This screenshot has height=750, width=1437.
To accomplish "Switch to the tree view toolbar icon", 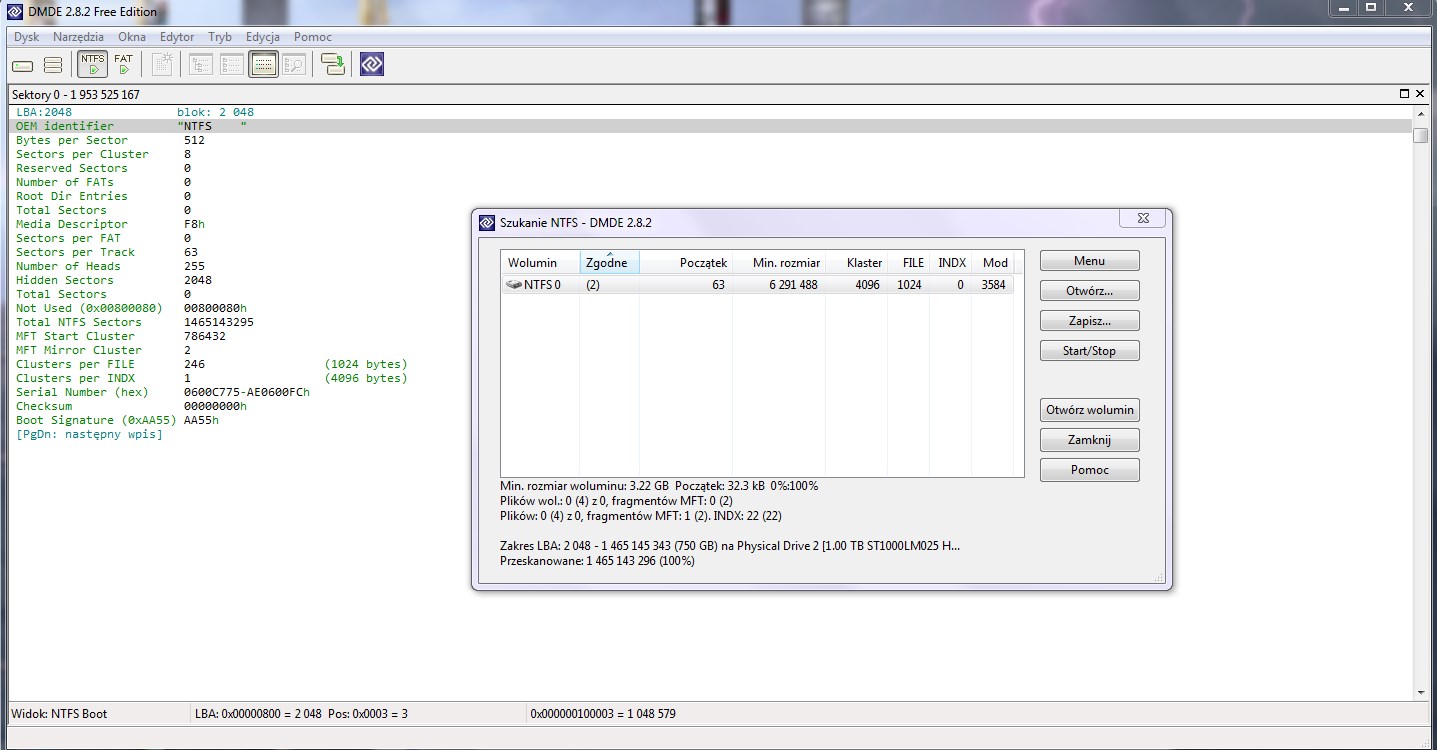I will (x=200, y=65).
